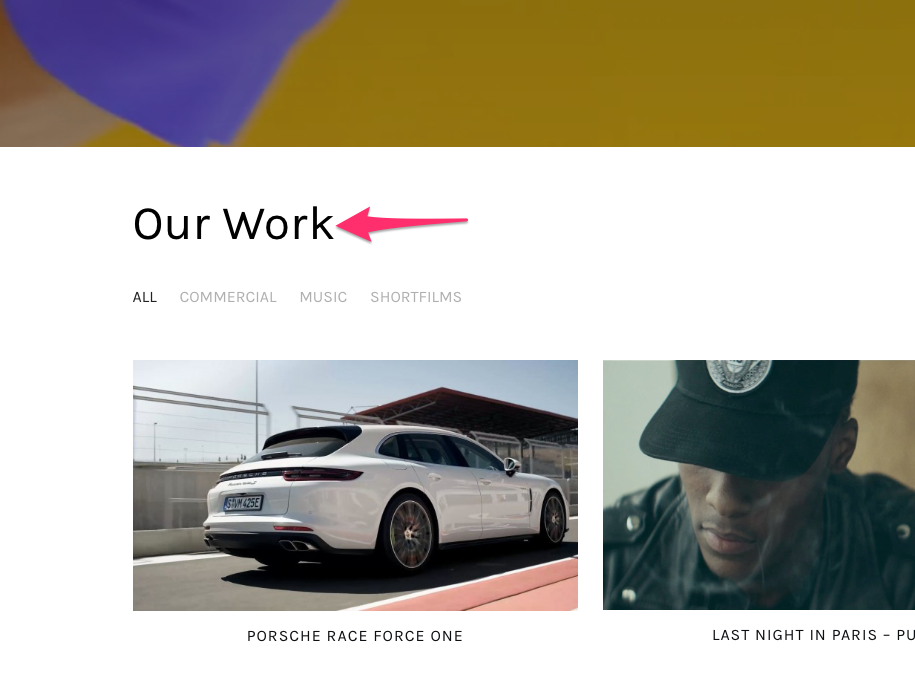Open the Last Night in Paris thumbnail
Screen dimensions: 915x681
(759, 485)
